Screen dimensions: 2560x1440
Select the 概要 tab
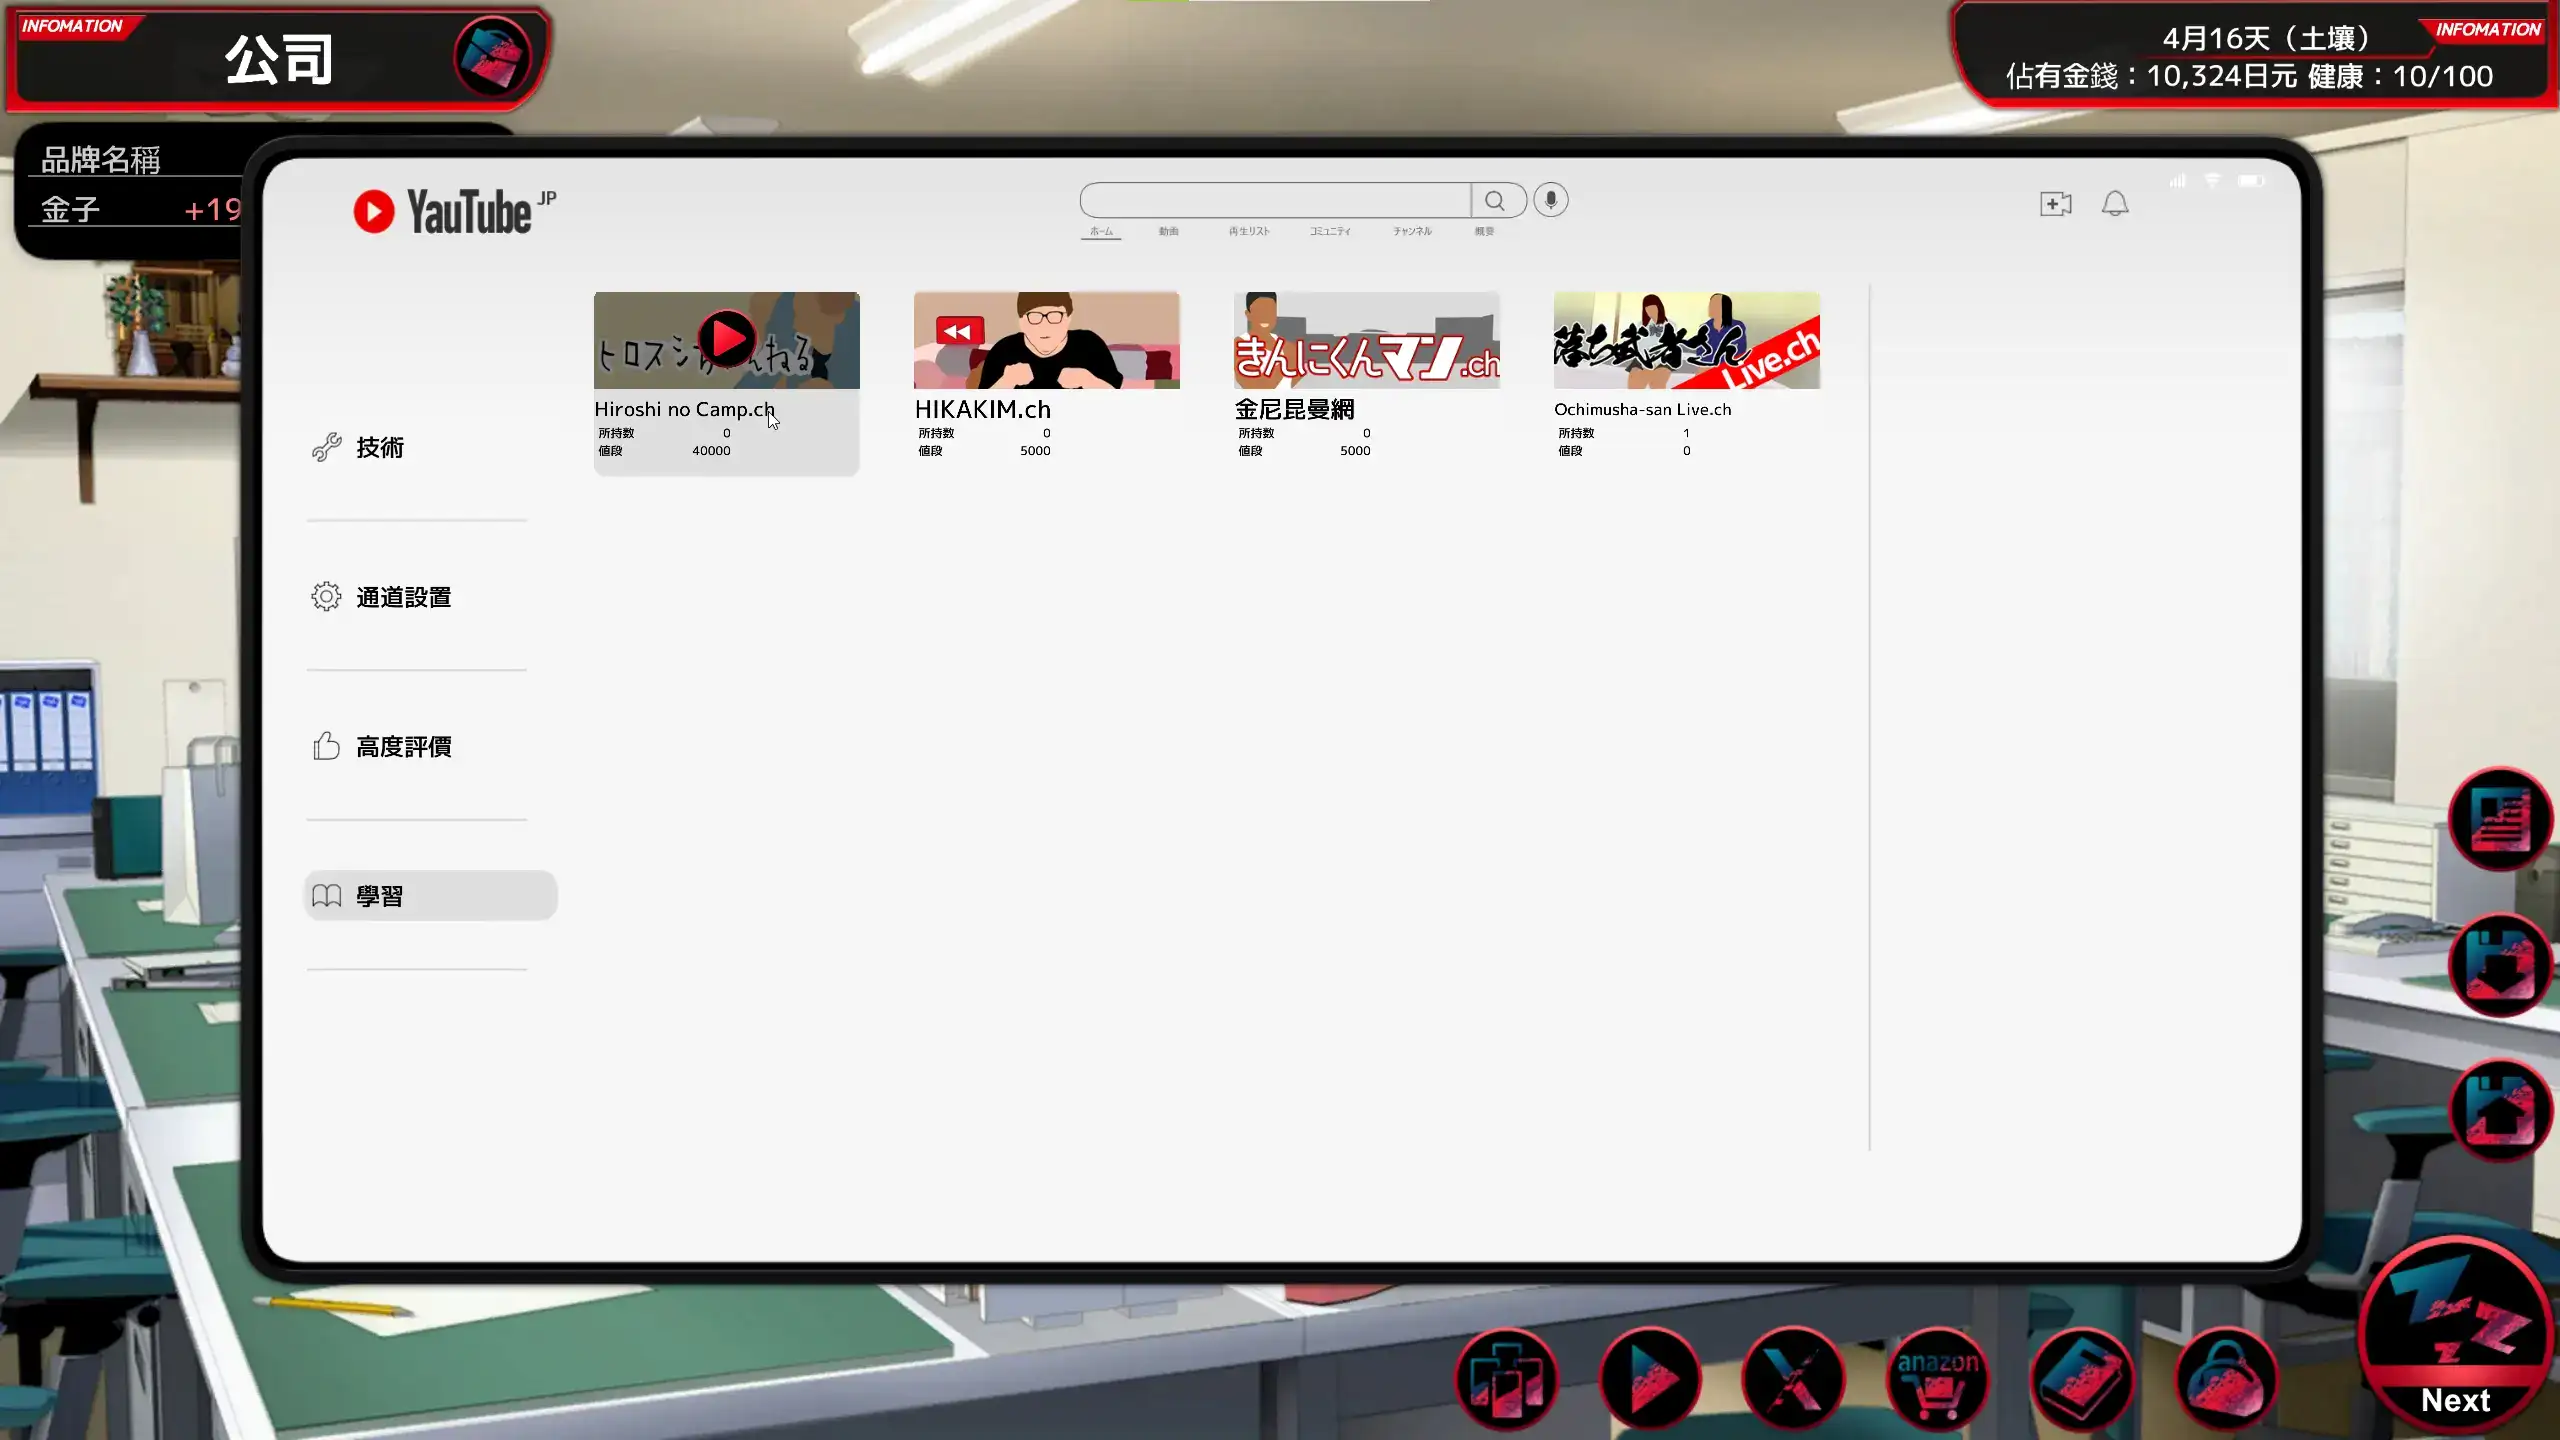pyautogui.click(x=1484, y=231)
